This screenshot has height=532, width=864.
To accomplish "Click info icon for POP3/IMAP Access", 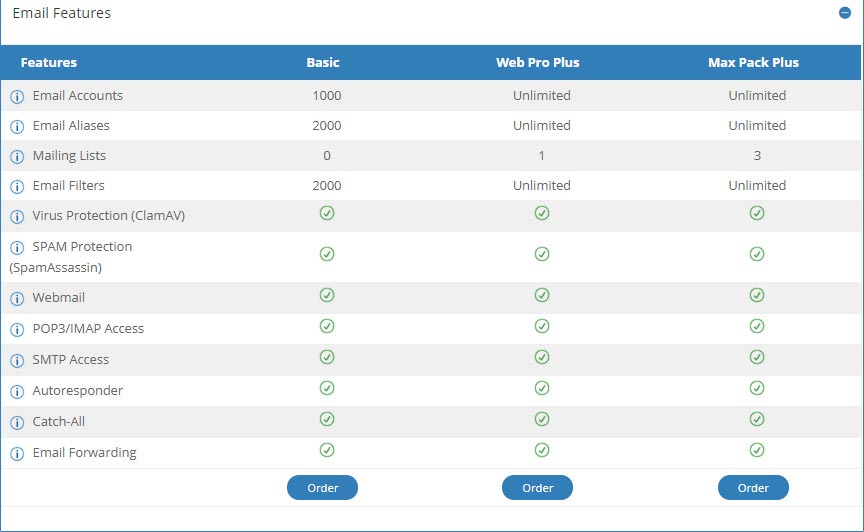I will 17,330.
